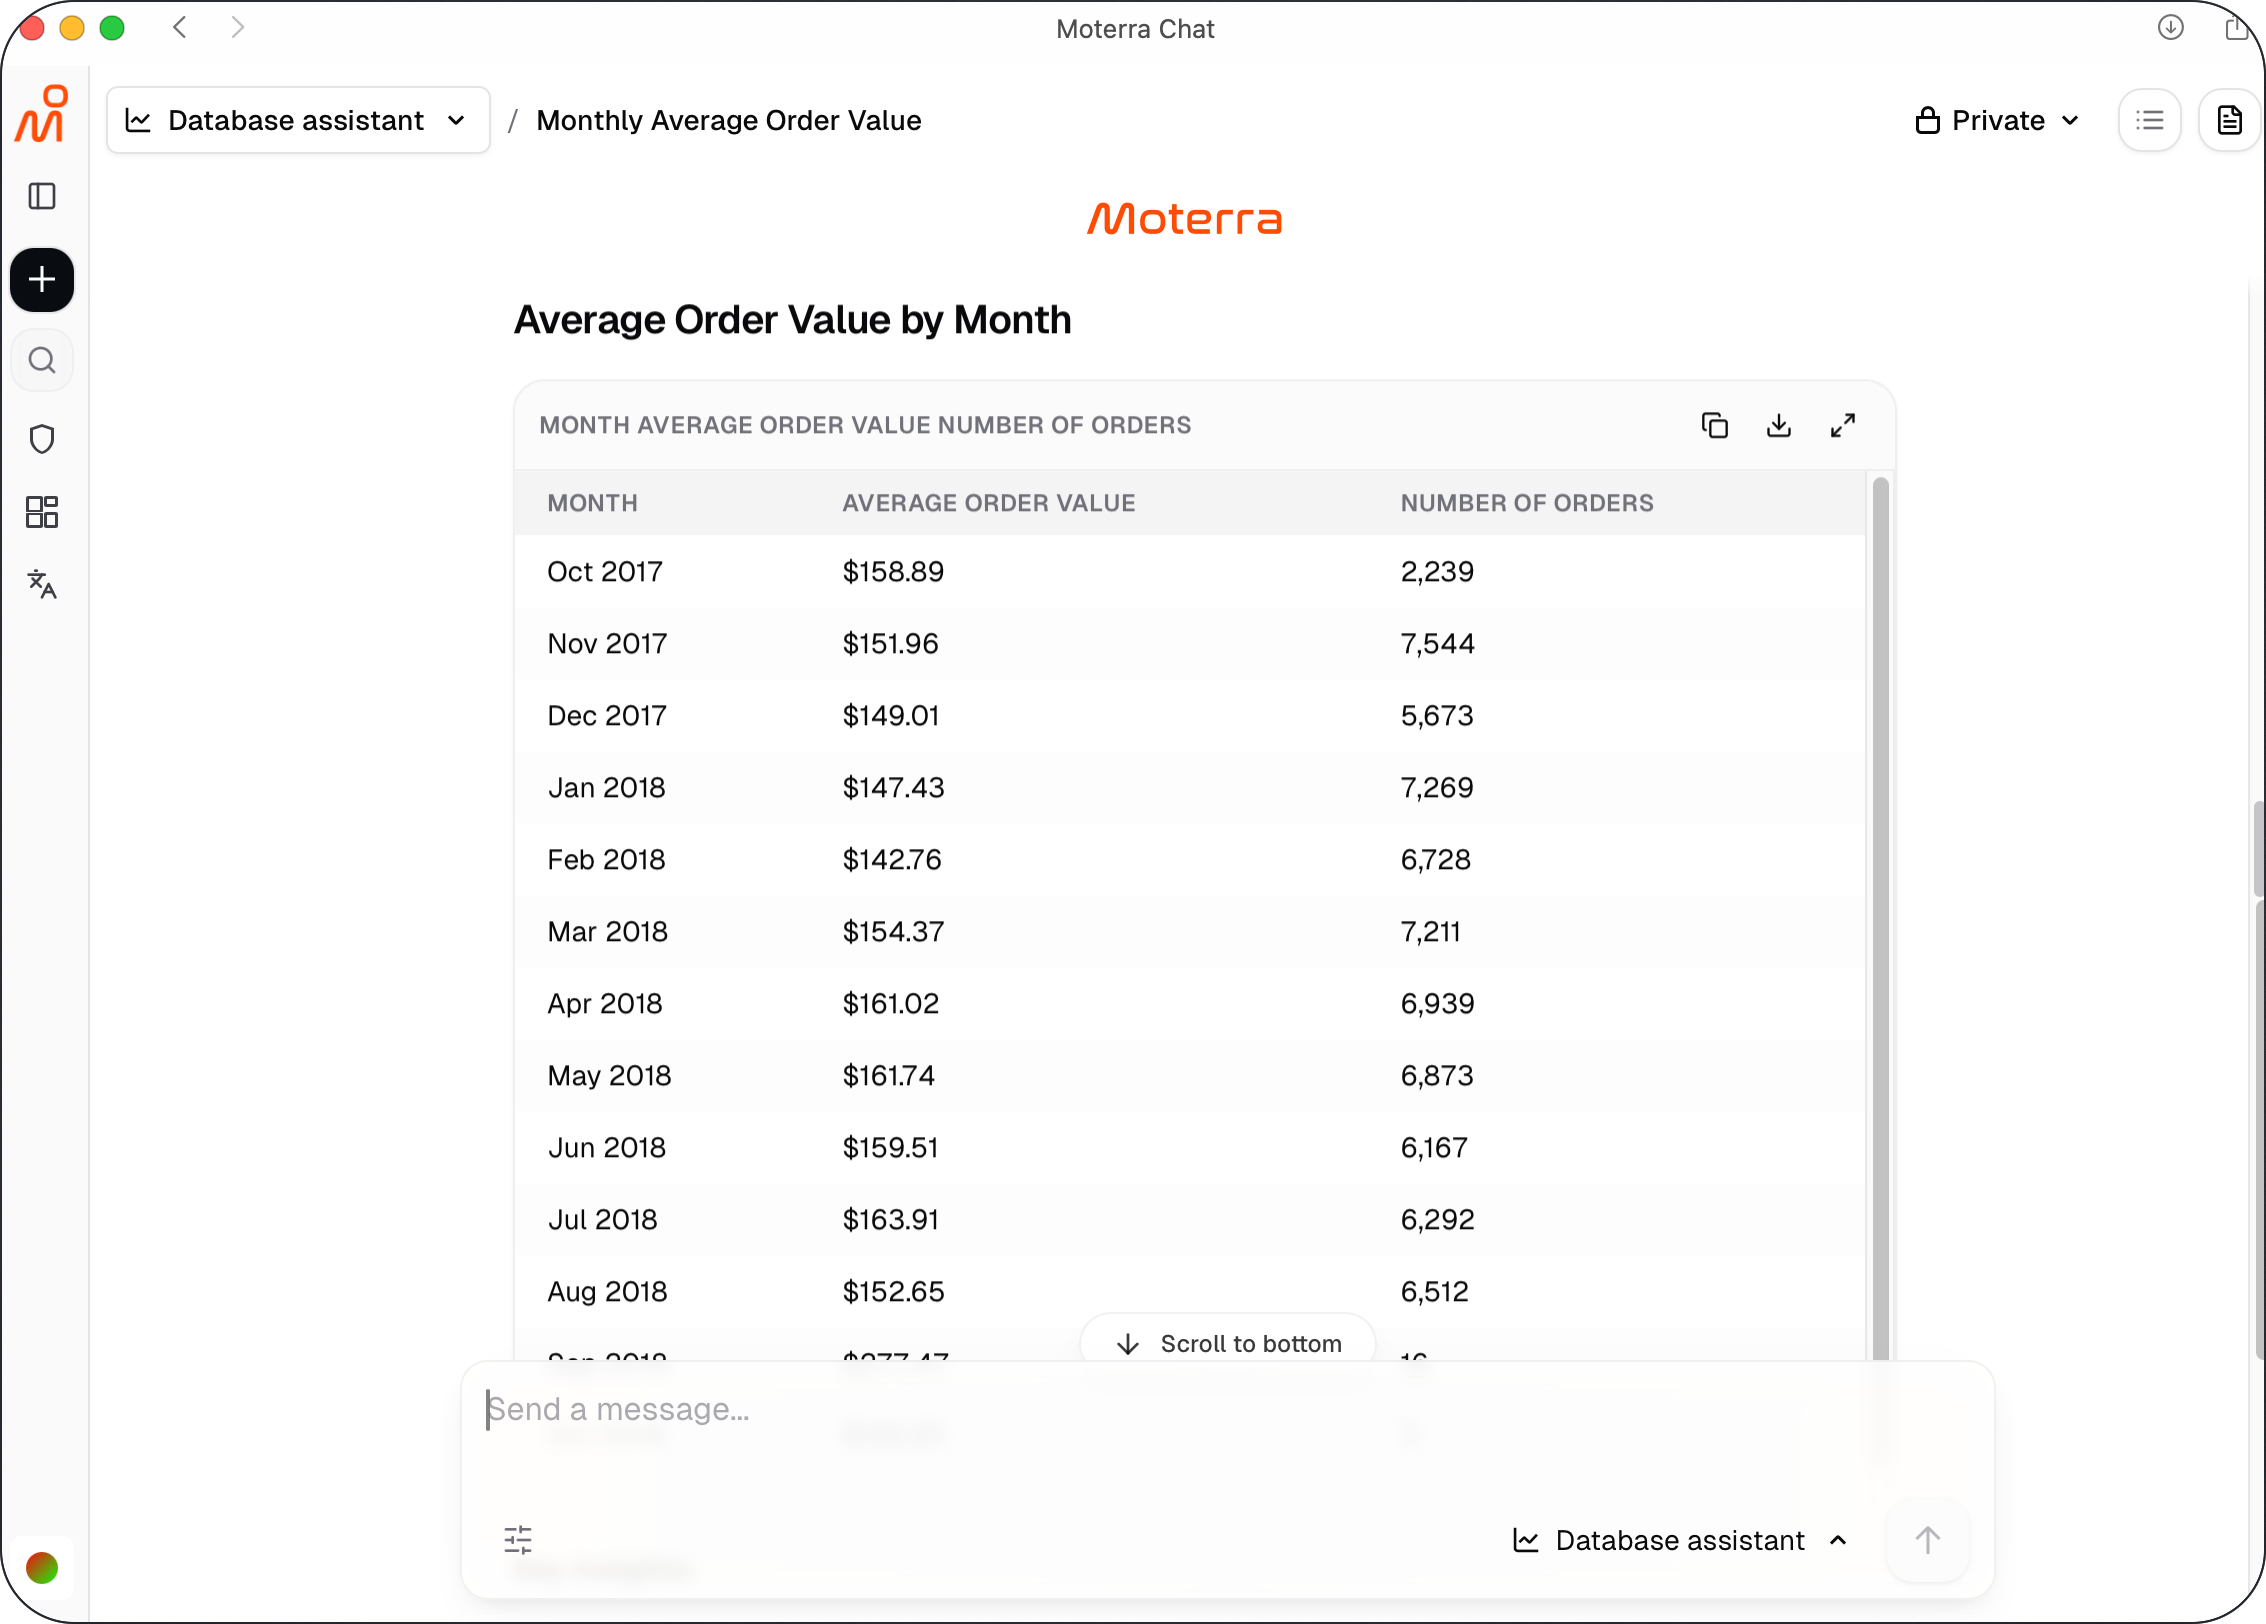The width and height of the screenshot is (2266, 1624).
Task: Click the May 2018 month cell
Action: tap(610, 1075)
